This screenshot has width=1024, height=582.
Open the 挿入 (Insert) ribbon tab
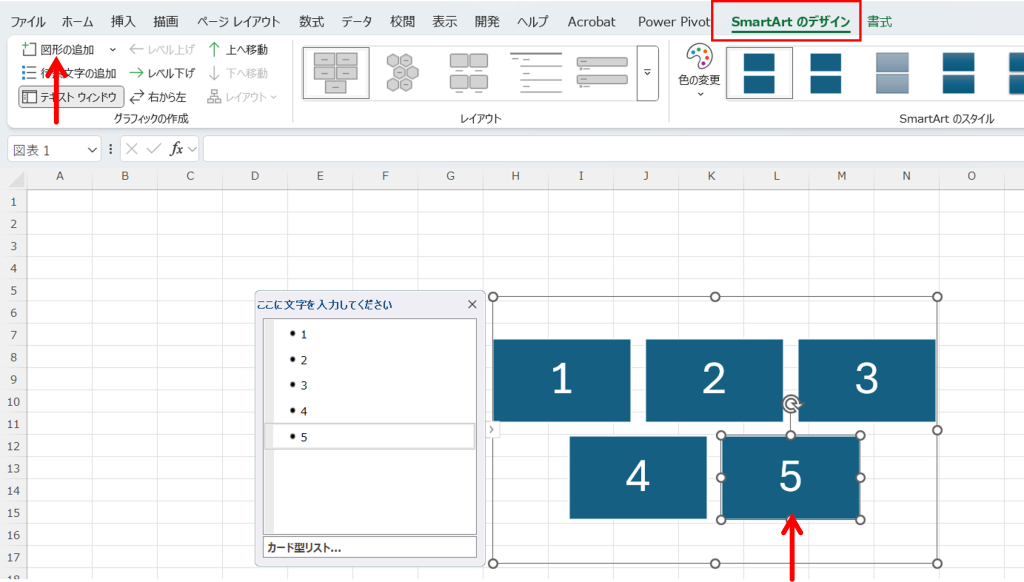click(123, 21)
